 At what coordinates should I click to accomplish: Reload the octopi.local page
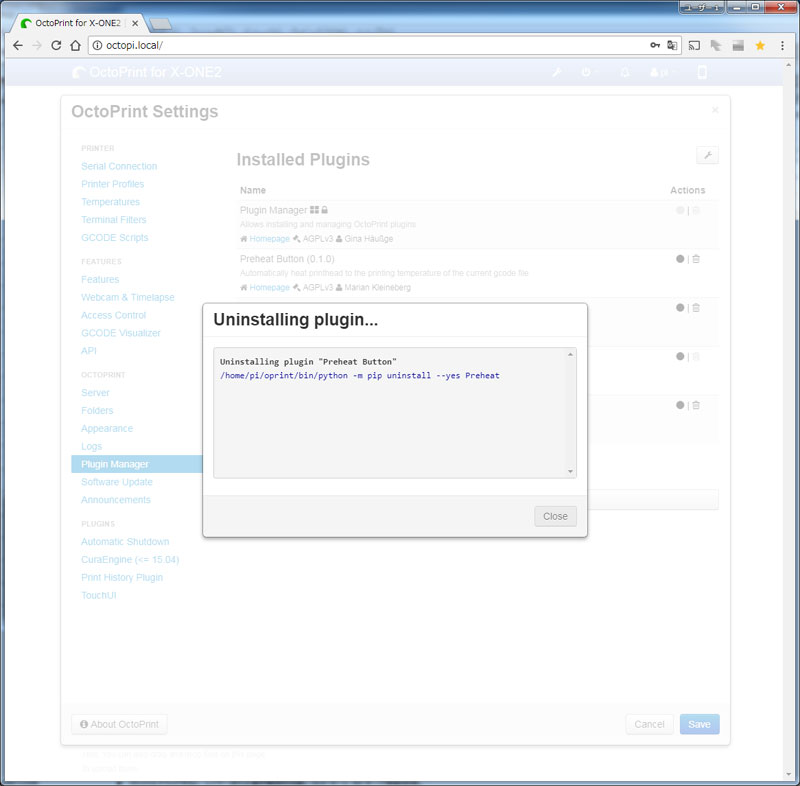56,45
